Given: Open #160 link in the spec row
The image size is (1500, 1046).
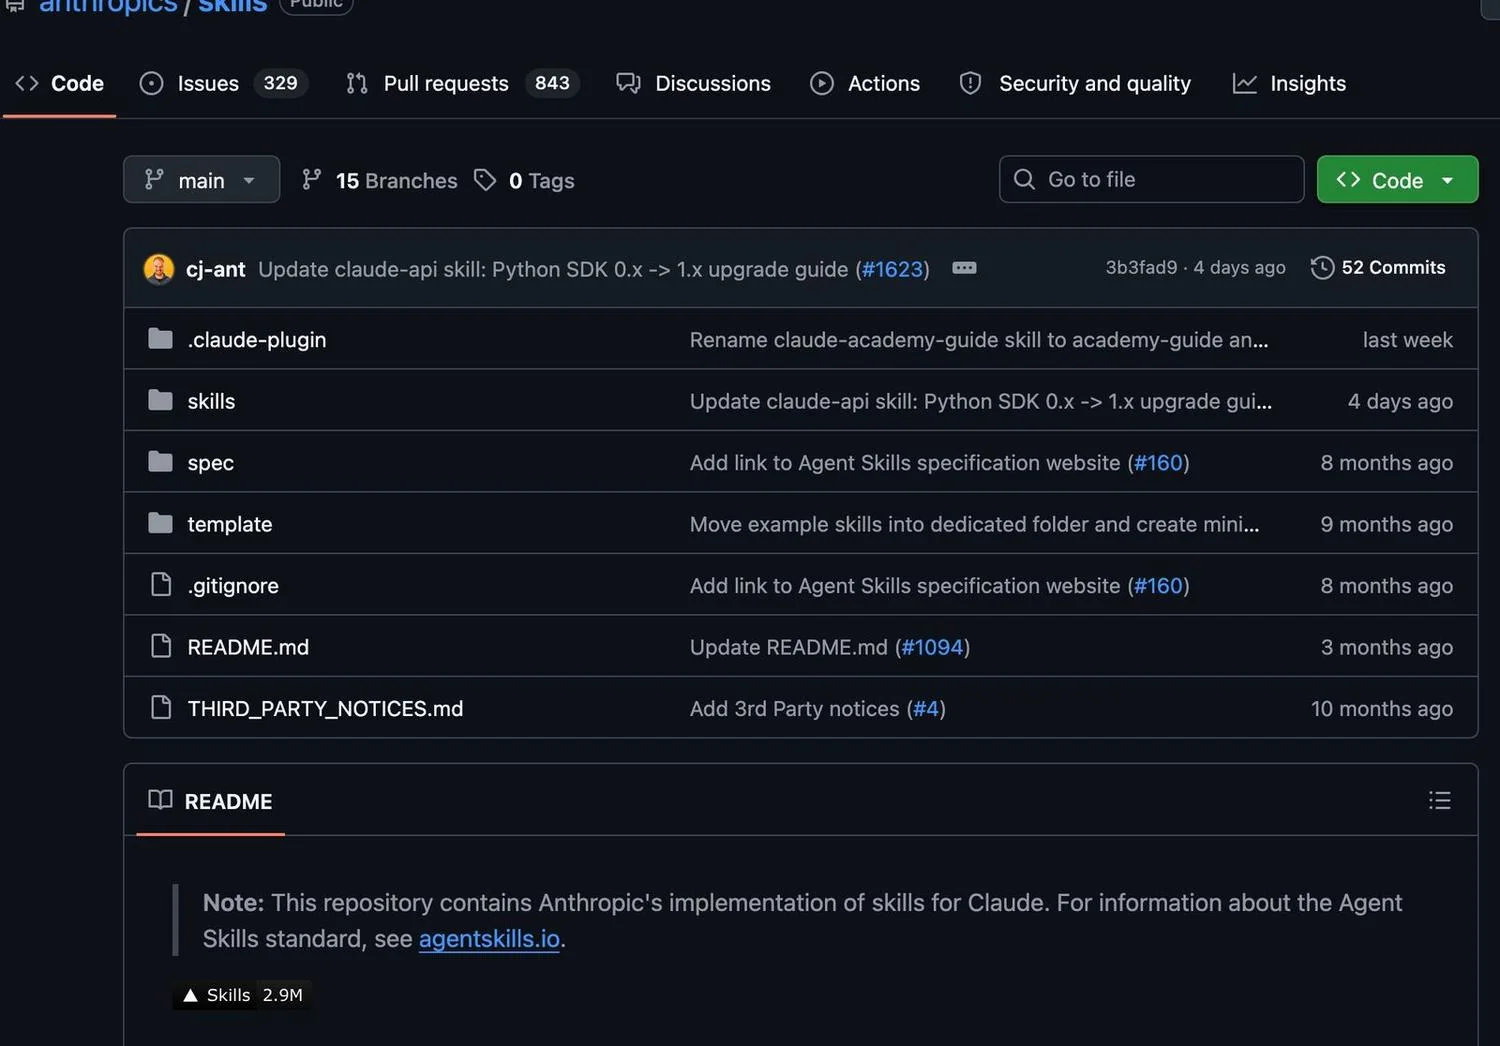Looking at the screenshot, I should pos(1158,463).
